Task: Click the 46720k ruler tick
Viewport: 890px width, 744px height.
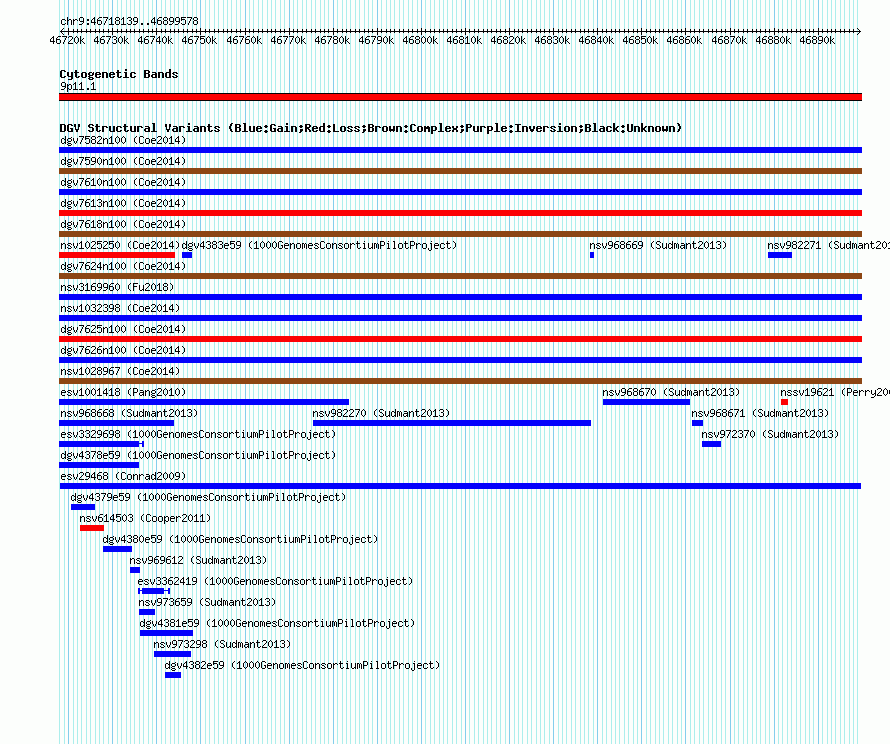Action: coord(67,40)
